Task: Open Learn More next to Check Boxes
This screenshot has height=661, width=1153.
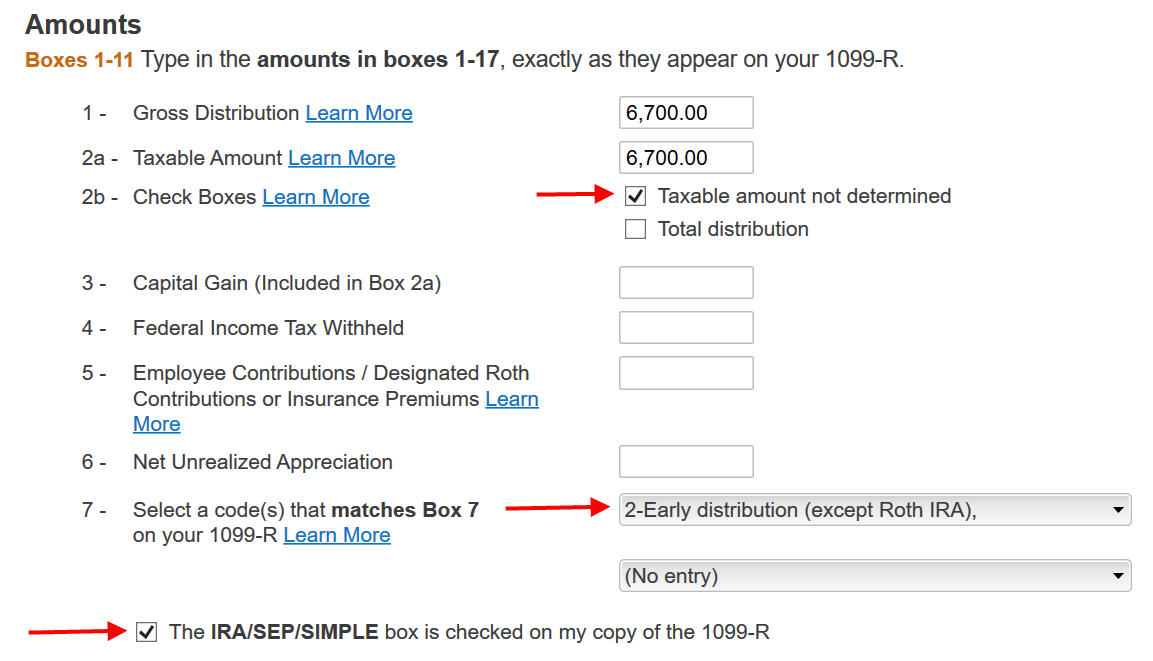Action: click(316, 196)
